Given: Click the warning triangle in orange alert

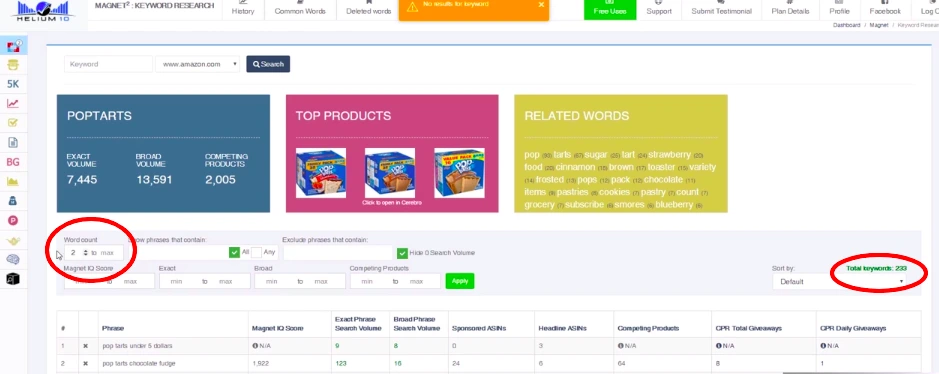Looking at the screenshot, I should [411, 7].
